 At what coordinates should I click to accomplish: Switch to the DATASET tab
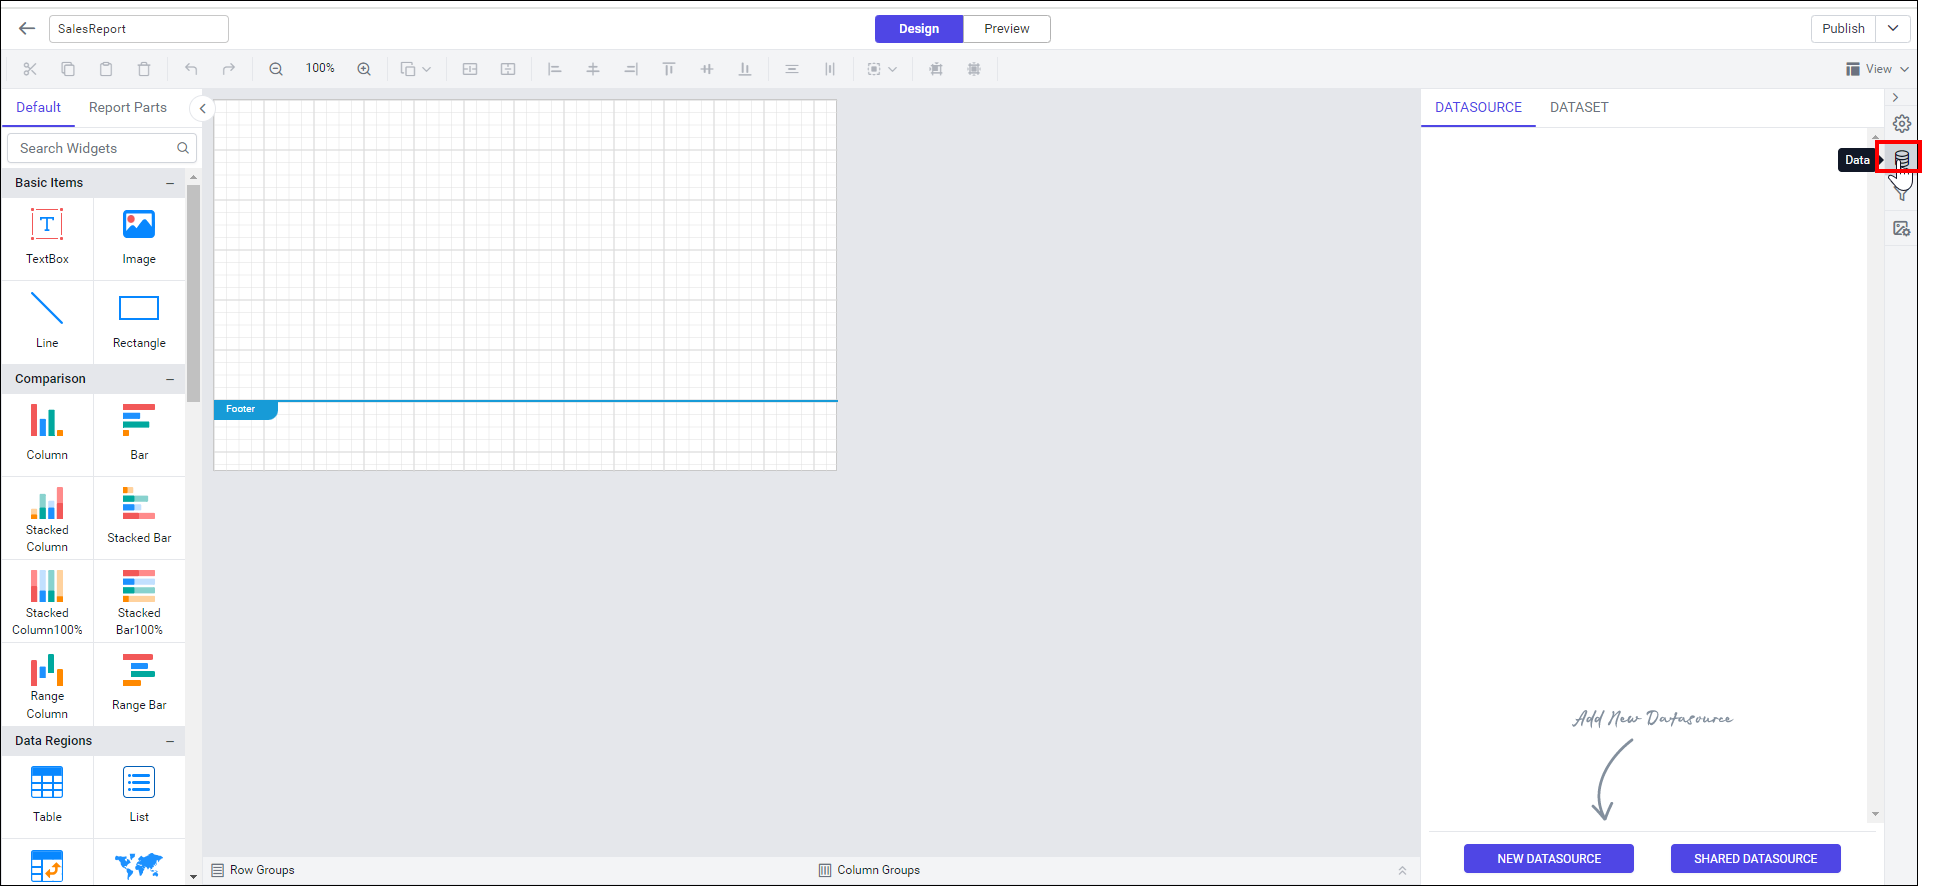(x=1579, y=107)
